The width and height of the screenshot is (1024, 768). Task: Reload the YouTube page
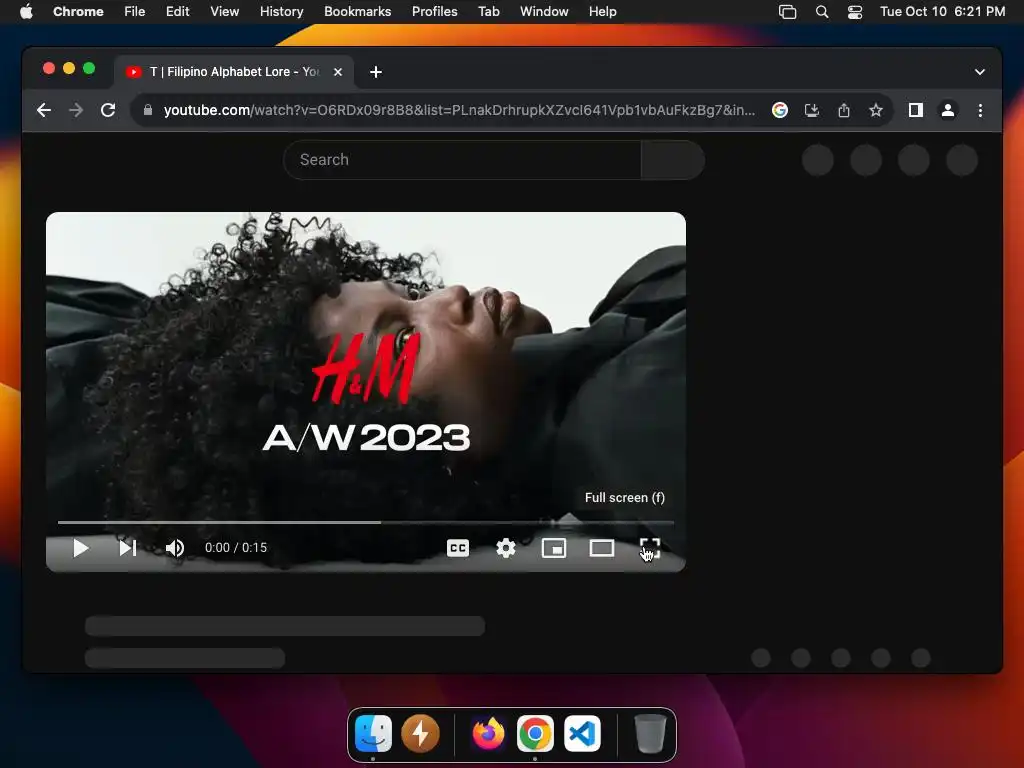click(x=108, y=110)
